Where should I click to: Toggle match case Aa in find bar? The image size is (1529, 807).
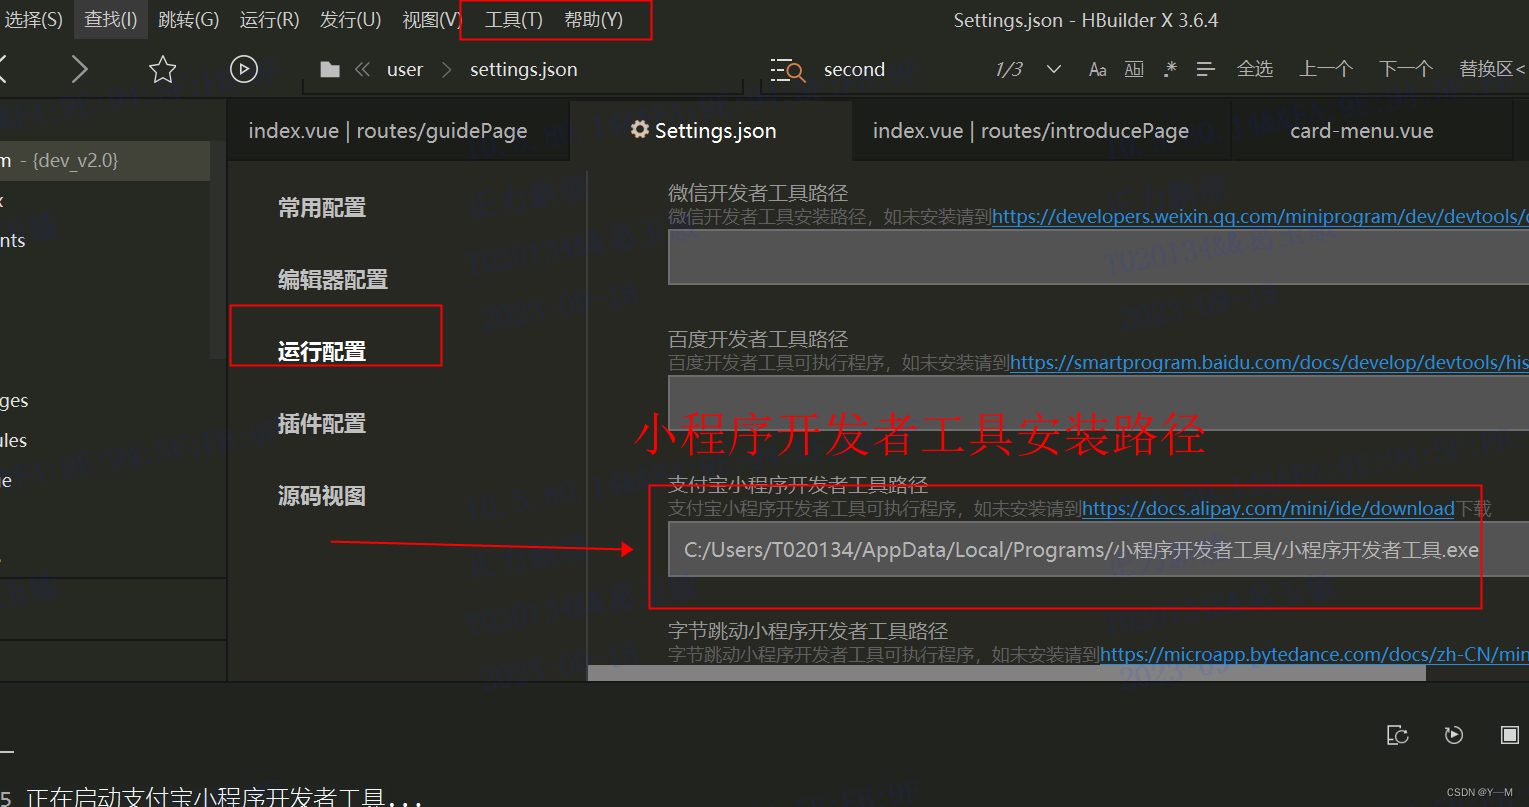pyautogui.click(x=1097, y=68)
